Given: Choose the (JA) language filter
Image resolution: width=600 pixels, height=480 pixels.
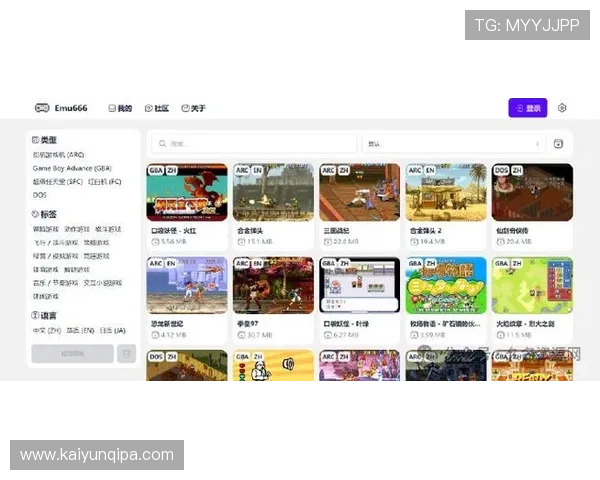Looking at the screenshot, I should pyautogui.click(x=112, y=330).
